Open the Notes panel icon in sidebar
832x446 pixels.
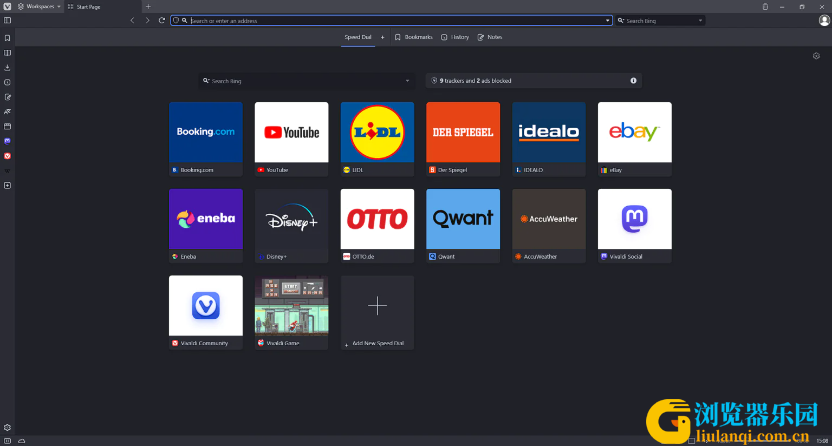pos(7,97)
